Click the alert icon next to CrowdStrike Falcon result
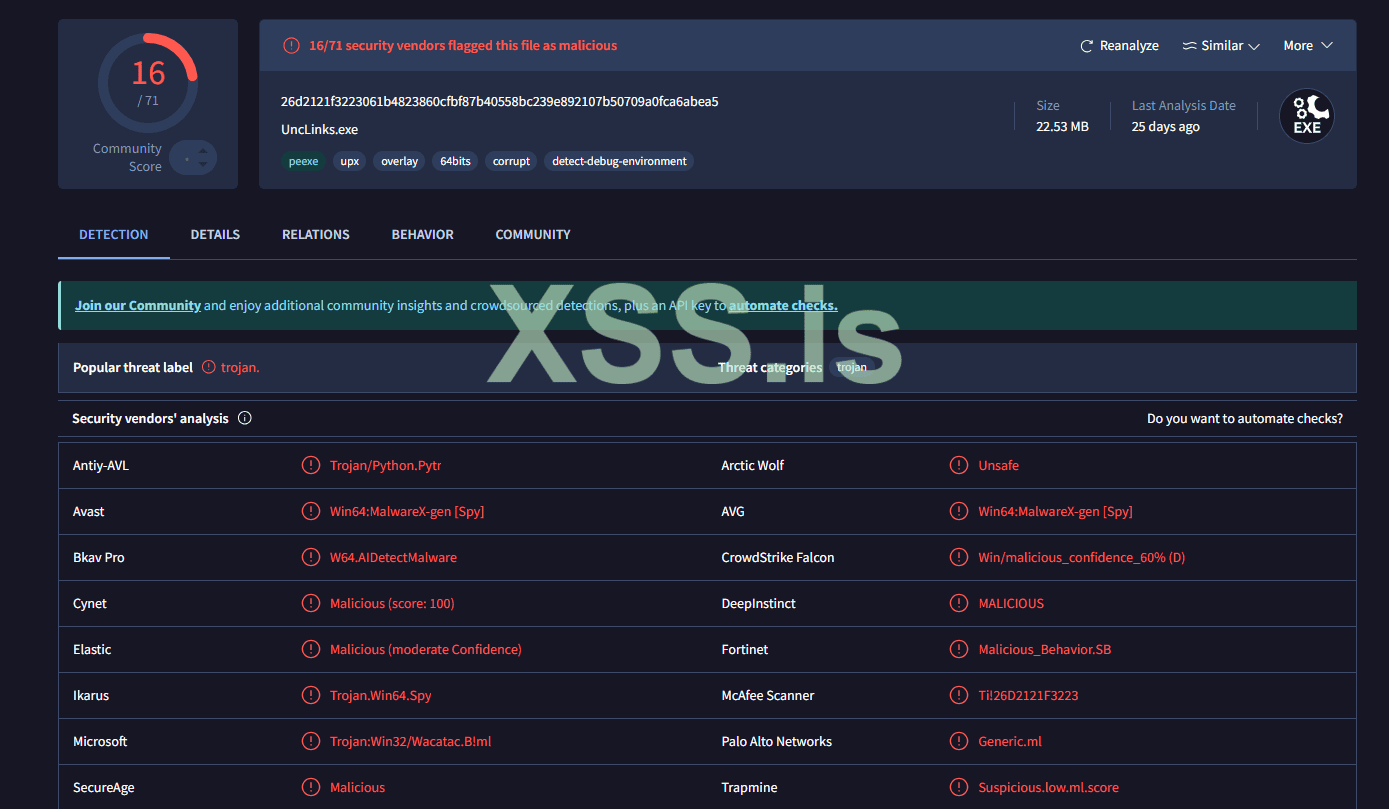The height and width of the screenshot is (809, 1389). (x=959, y=557)
